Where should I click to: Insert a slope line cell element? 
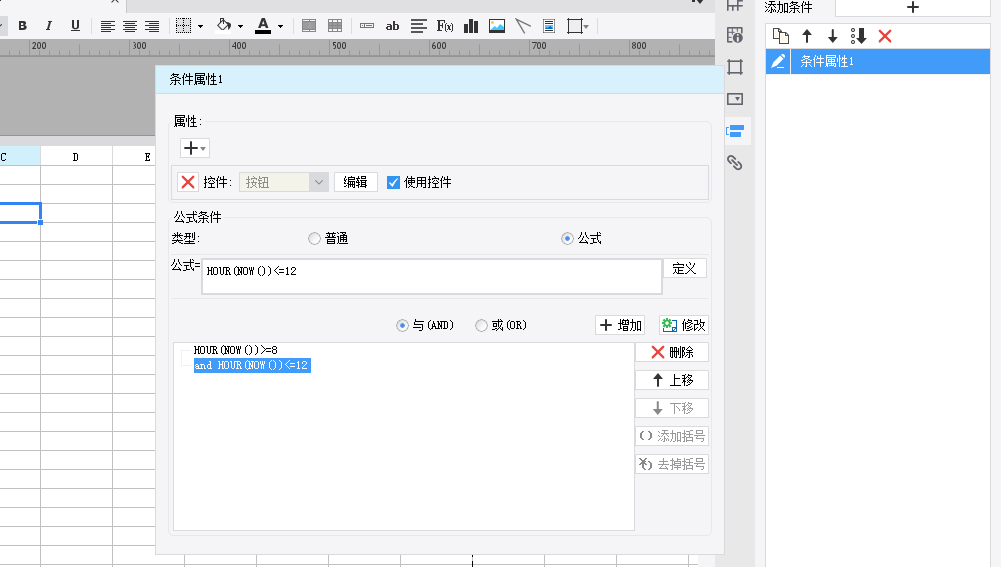523,26
